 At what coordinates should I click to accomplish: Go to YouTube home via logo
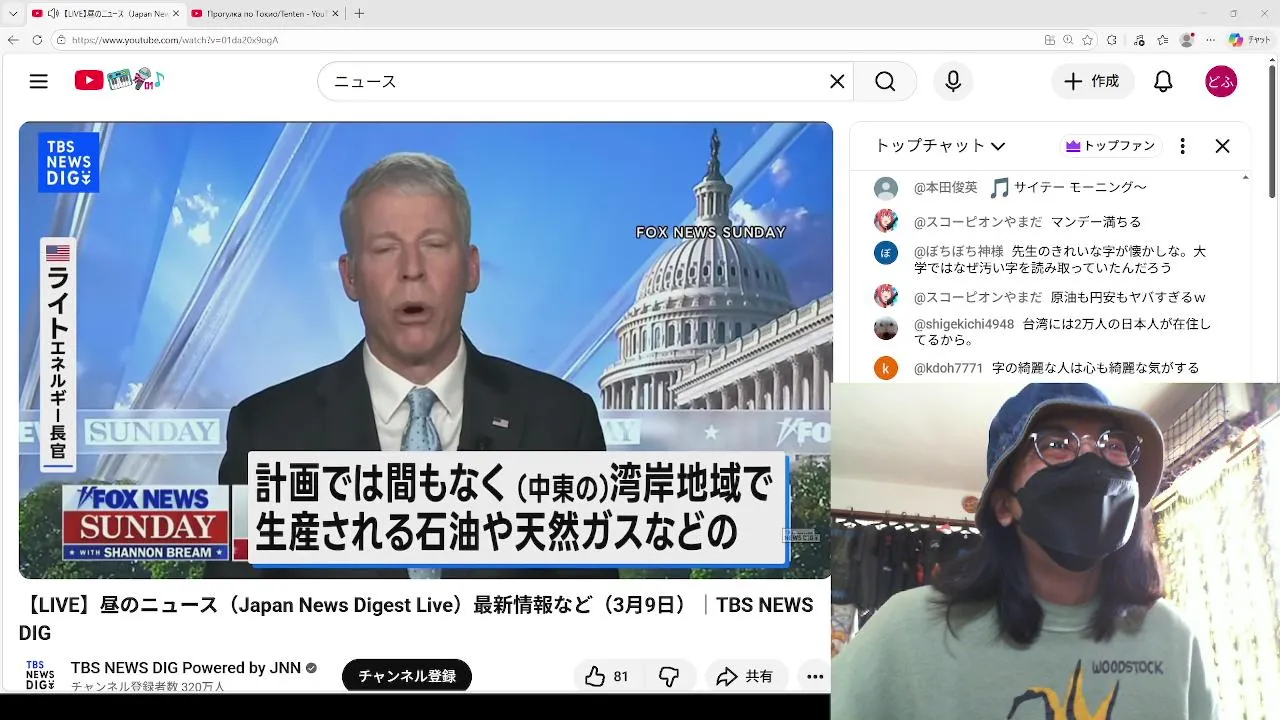pos(119,80)
